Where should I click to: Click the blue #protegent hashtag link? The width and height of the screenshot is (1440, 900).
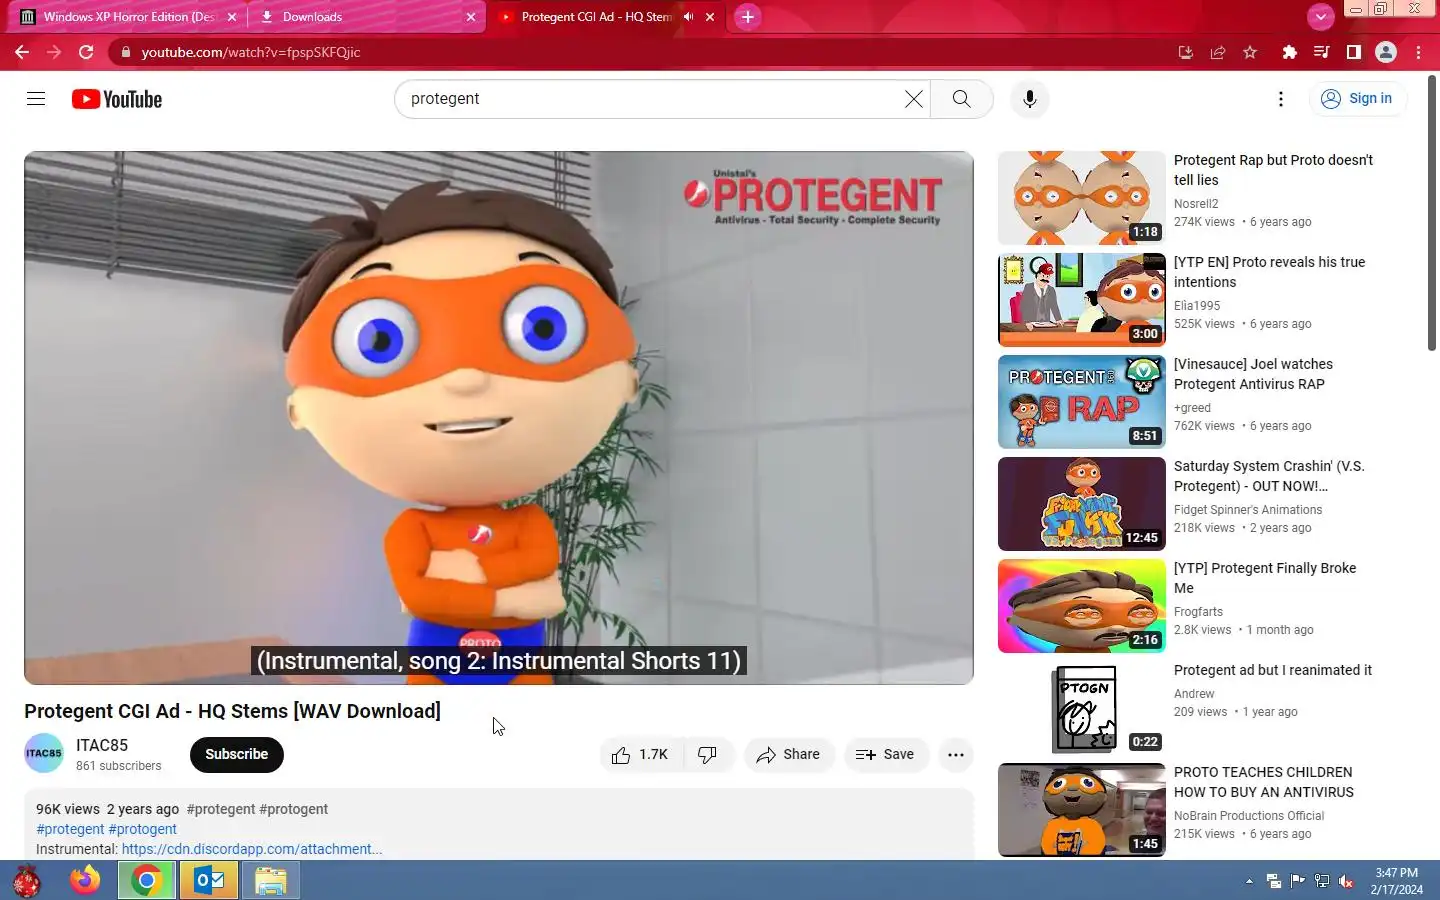[x=70, y=829]
